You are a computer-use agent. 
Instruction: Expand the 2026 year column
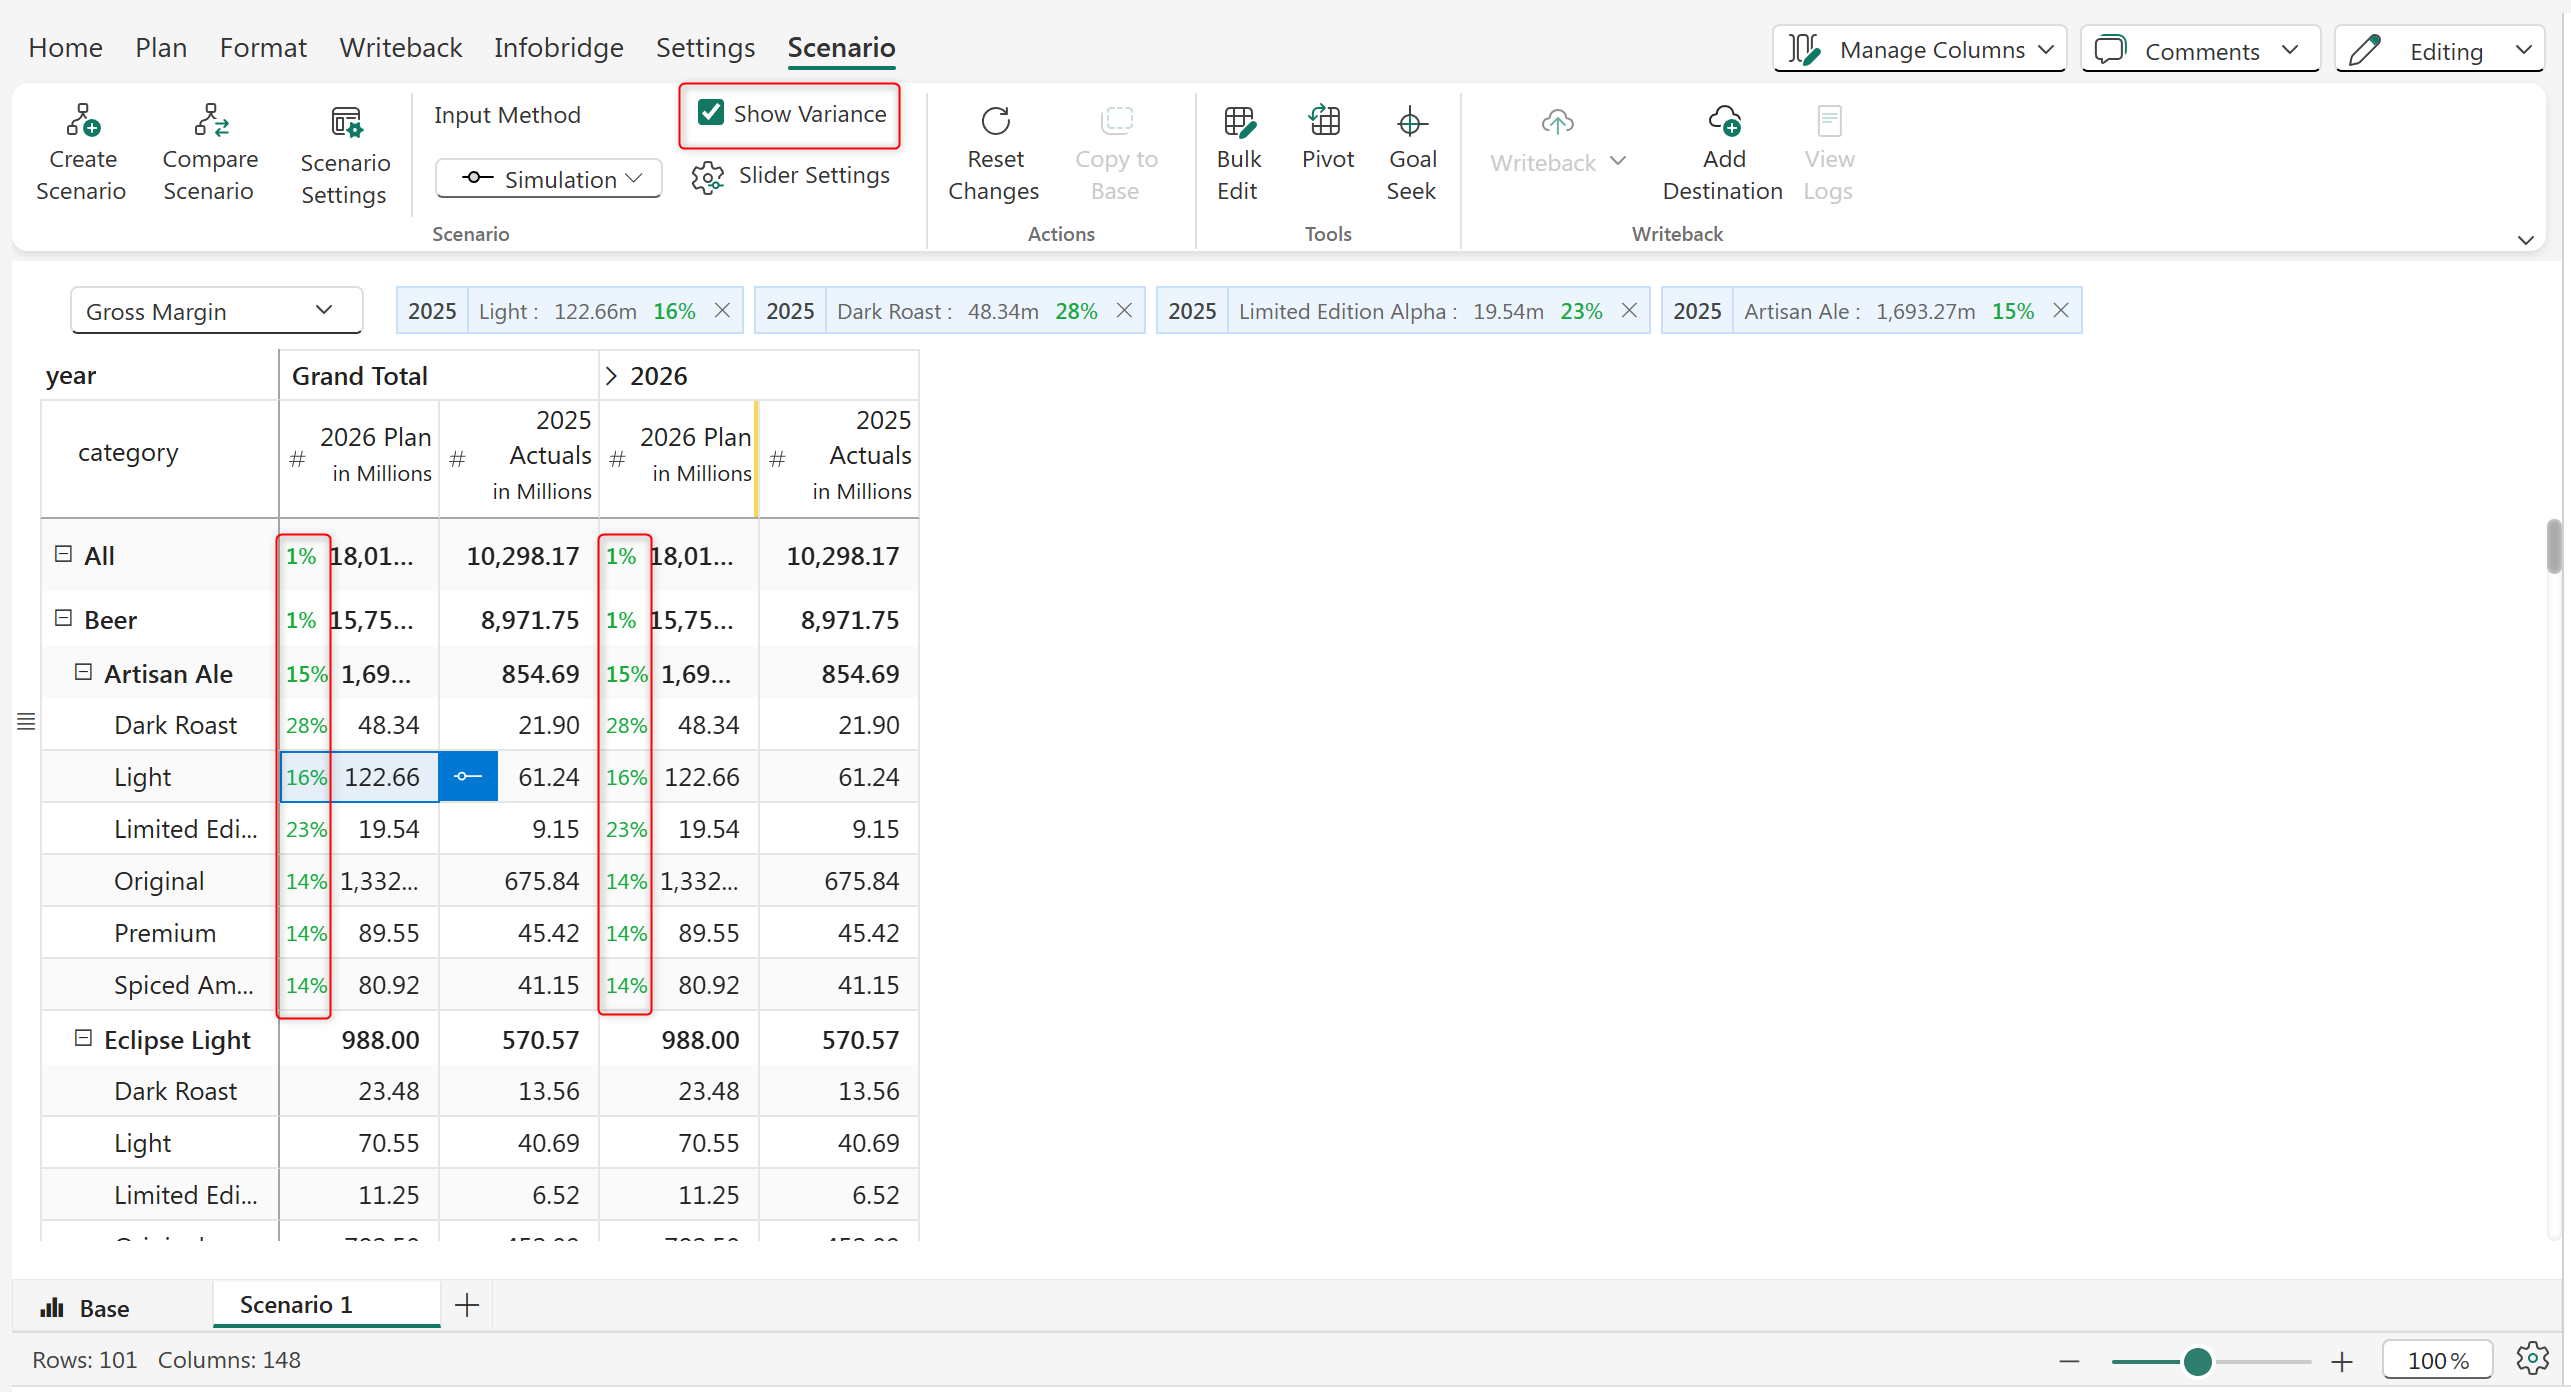click(611, 376)
